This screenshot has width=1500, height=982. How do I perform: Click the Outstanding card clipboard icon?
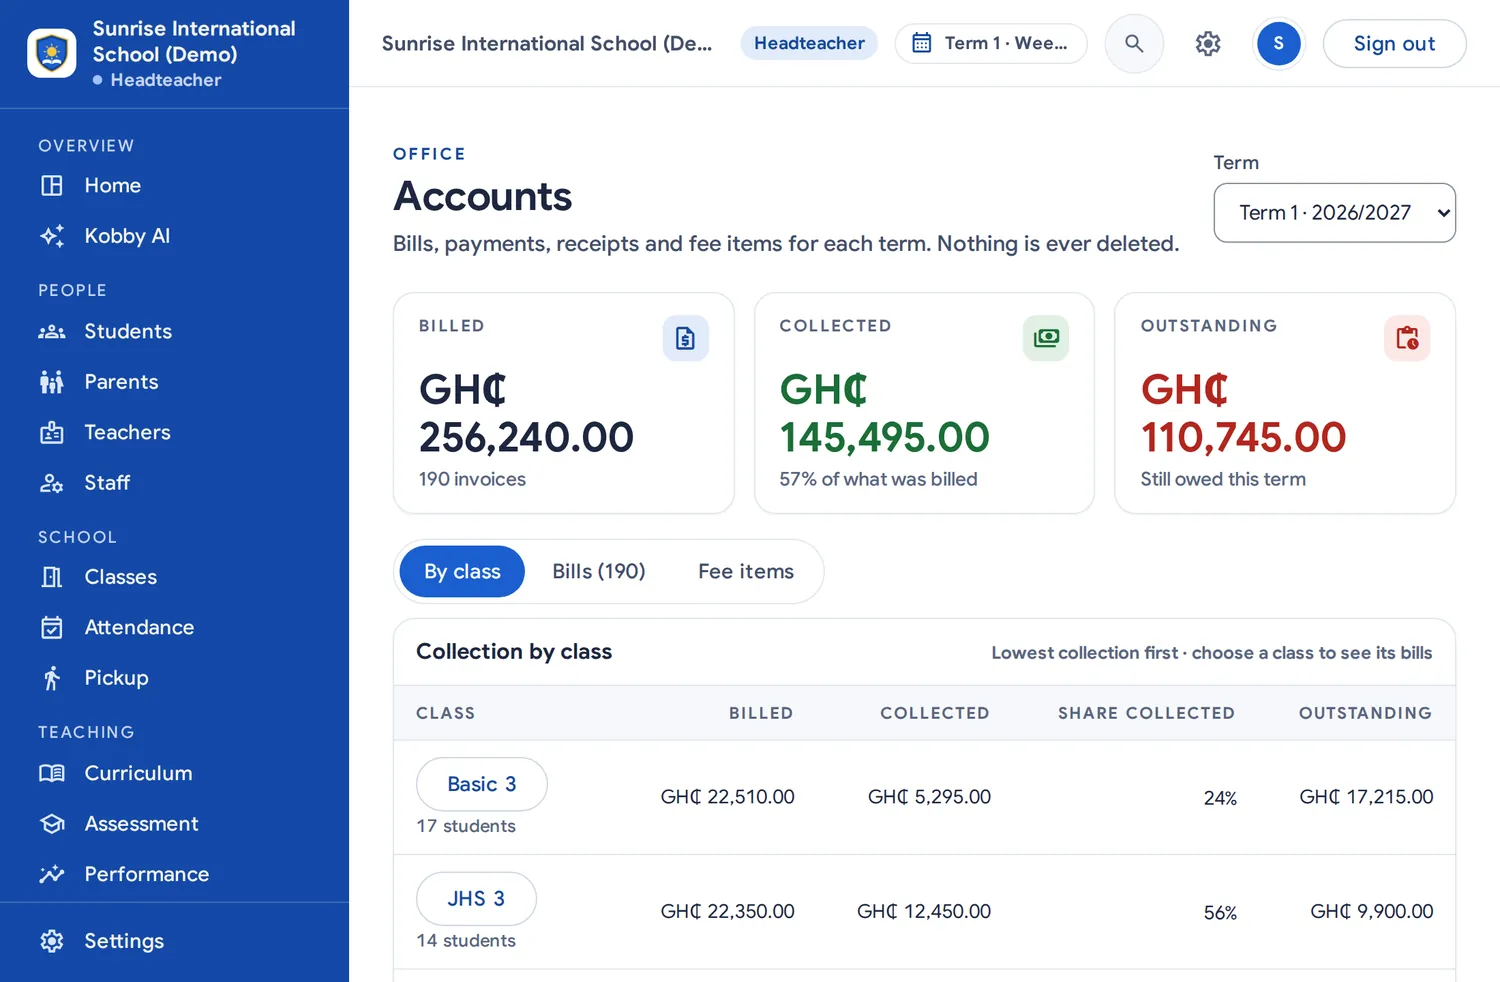pos(1407,338)
